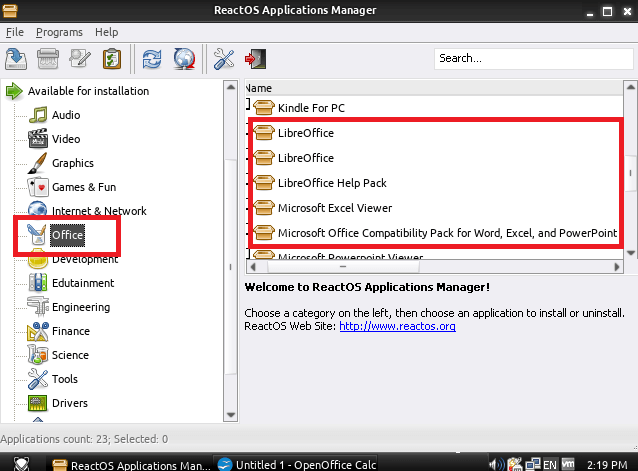Click the horizontal scrollbar thumb in the application list

343,267
